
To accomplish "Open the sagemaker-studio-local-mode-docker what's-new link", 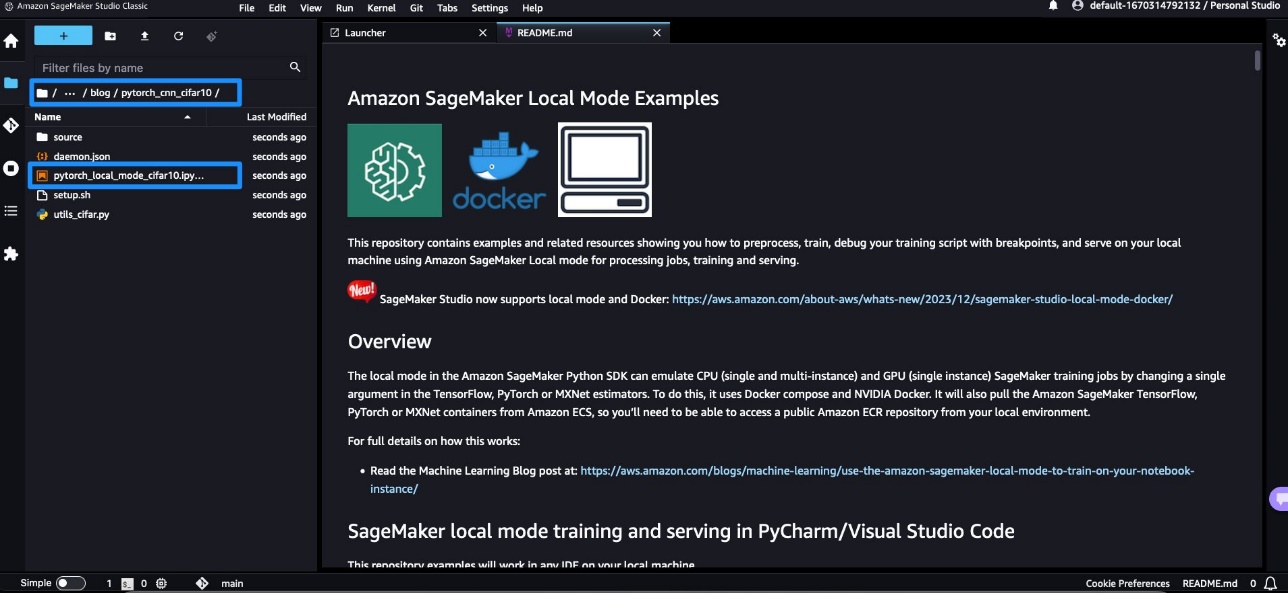I will [x=922, y=299].
